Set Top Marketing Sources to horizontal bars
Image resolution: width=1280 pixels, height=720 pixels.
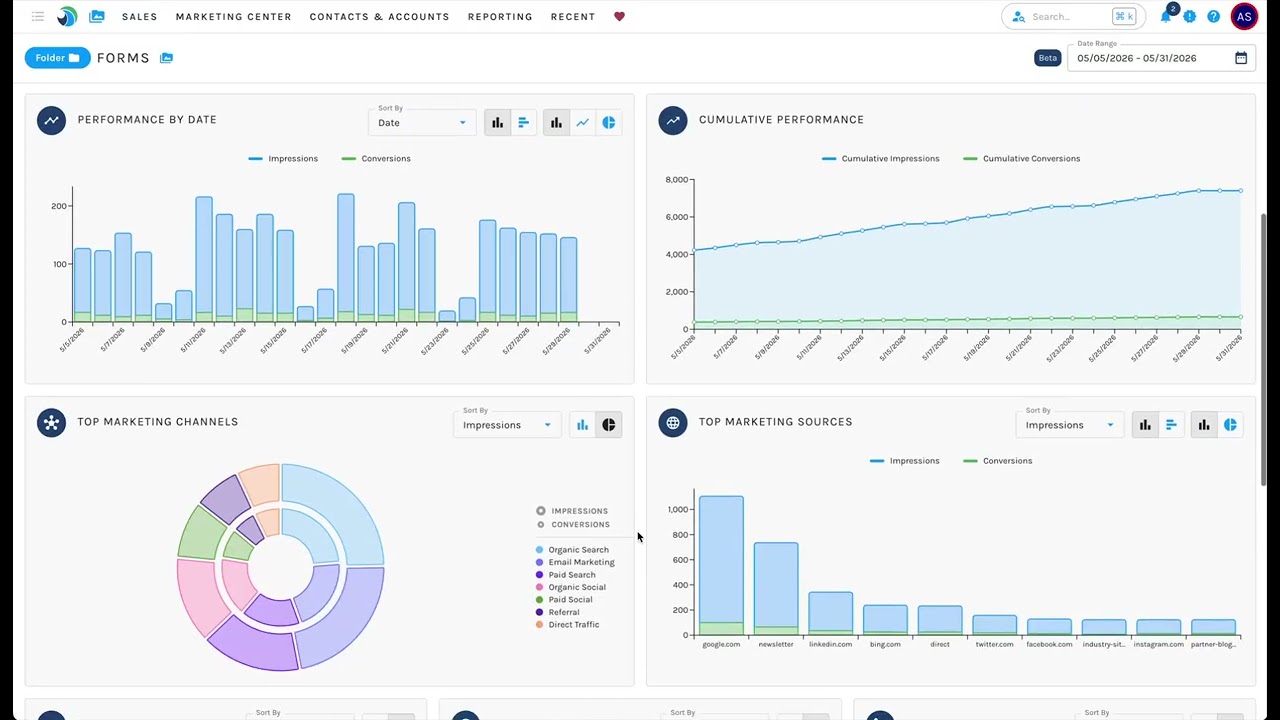[x=1171, y=425]
